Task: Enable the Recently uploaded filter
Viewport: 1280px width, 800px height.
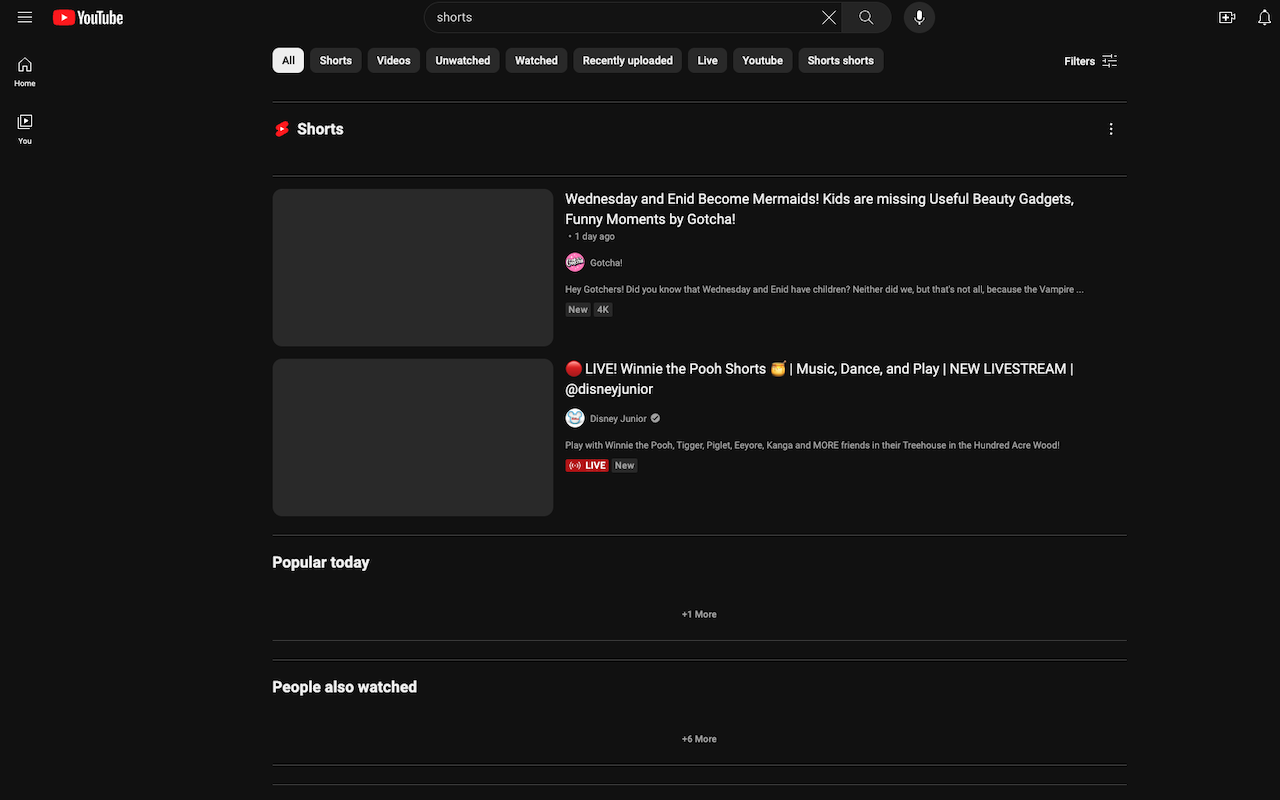Action: click(627, 60)
